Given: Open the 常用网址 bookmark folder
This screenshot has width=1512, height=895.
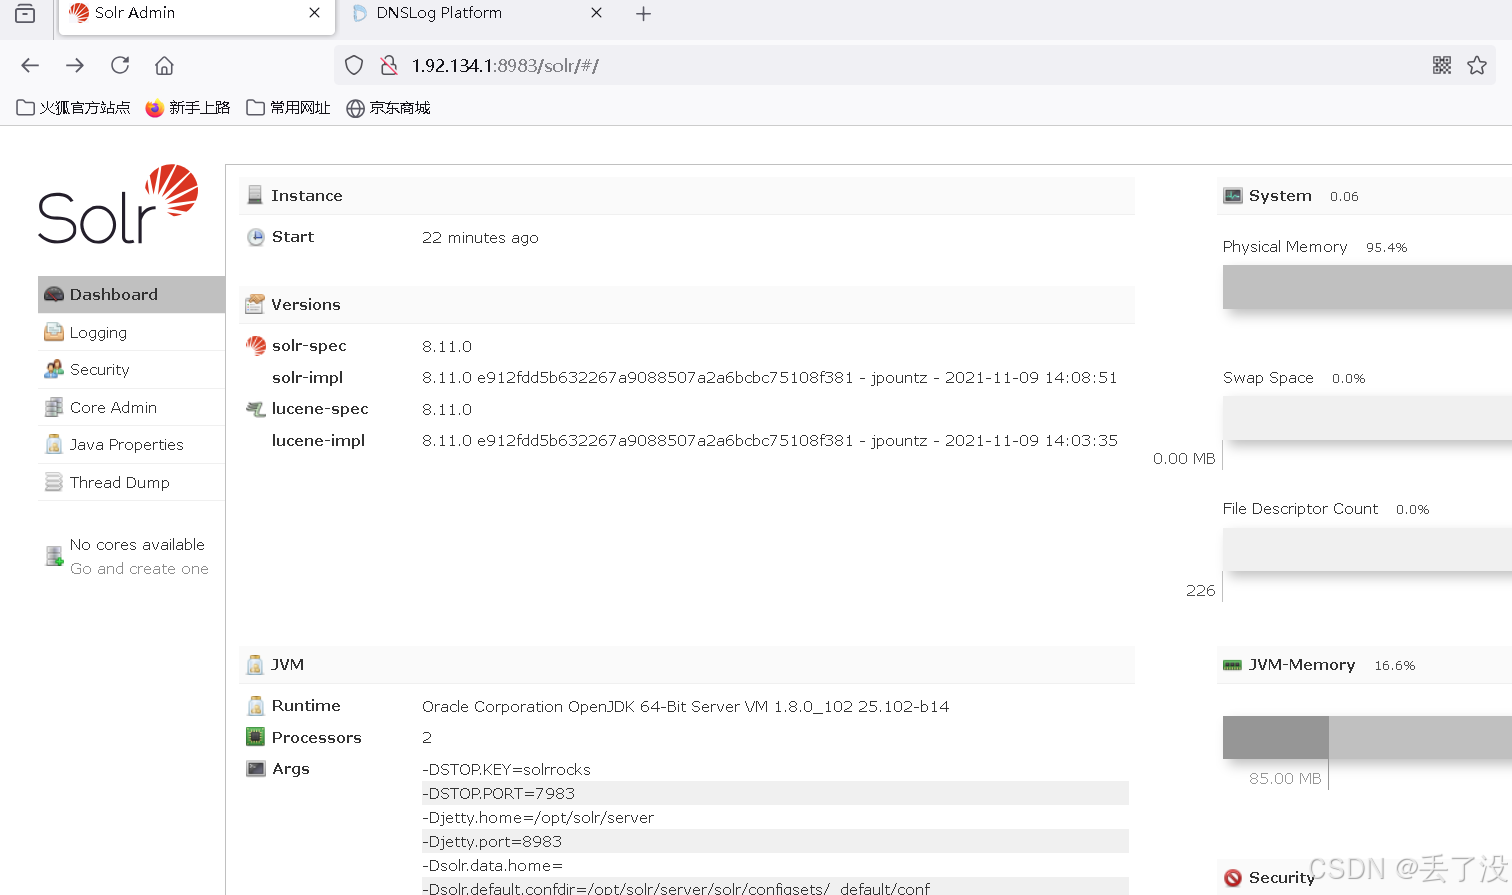Looking at the screenshot, I should click(x=288, y=107).
